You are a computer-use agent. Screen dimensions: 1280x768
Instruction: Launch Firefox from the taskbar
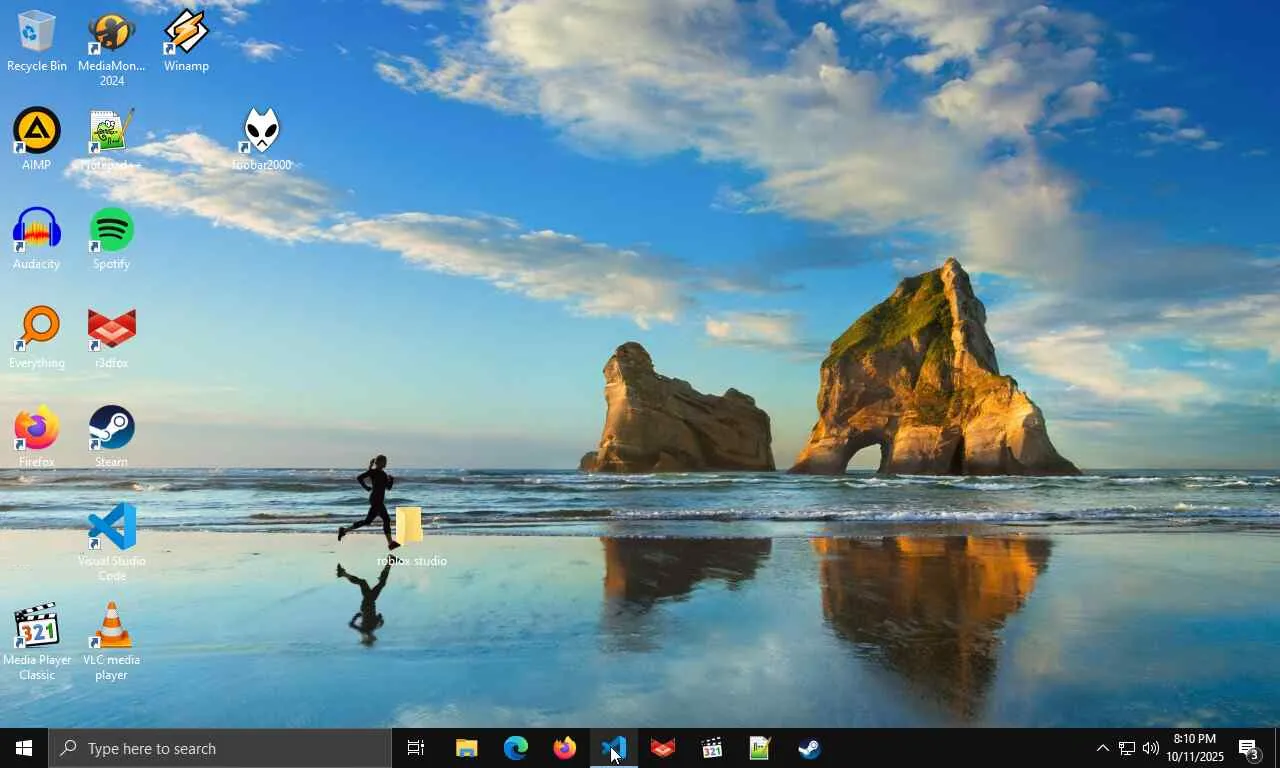[x=564, y=748]
